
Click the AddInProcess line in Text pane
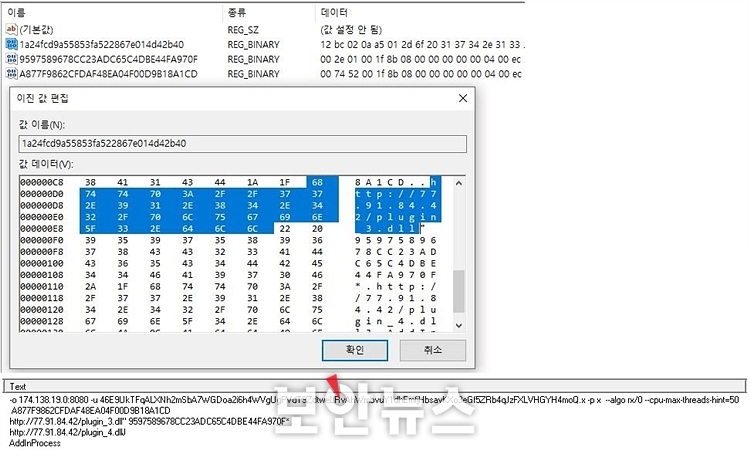coord(36,442)
